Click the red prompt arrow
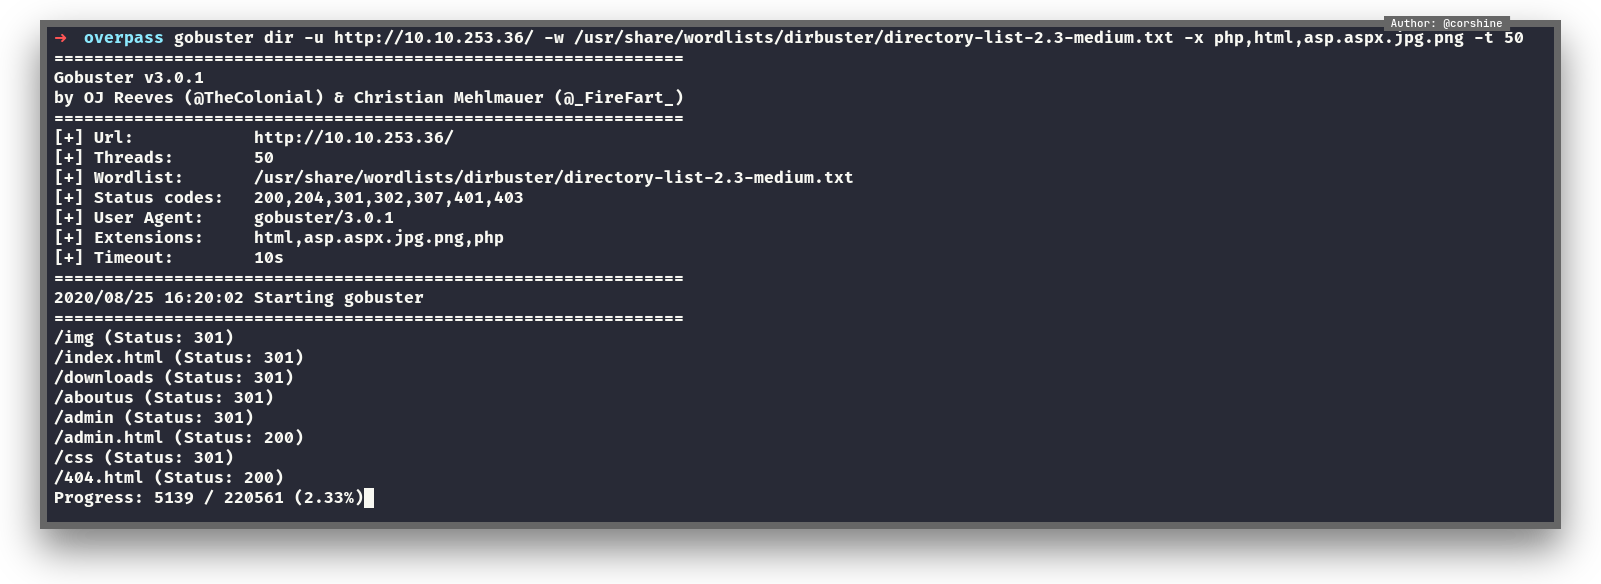This screenshot has height=584, width=1601. 61,38
